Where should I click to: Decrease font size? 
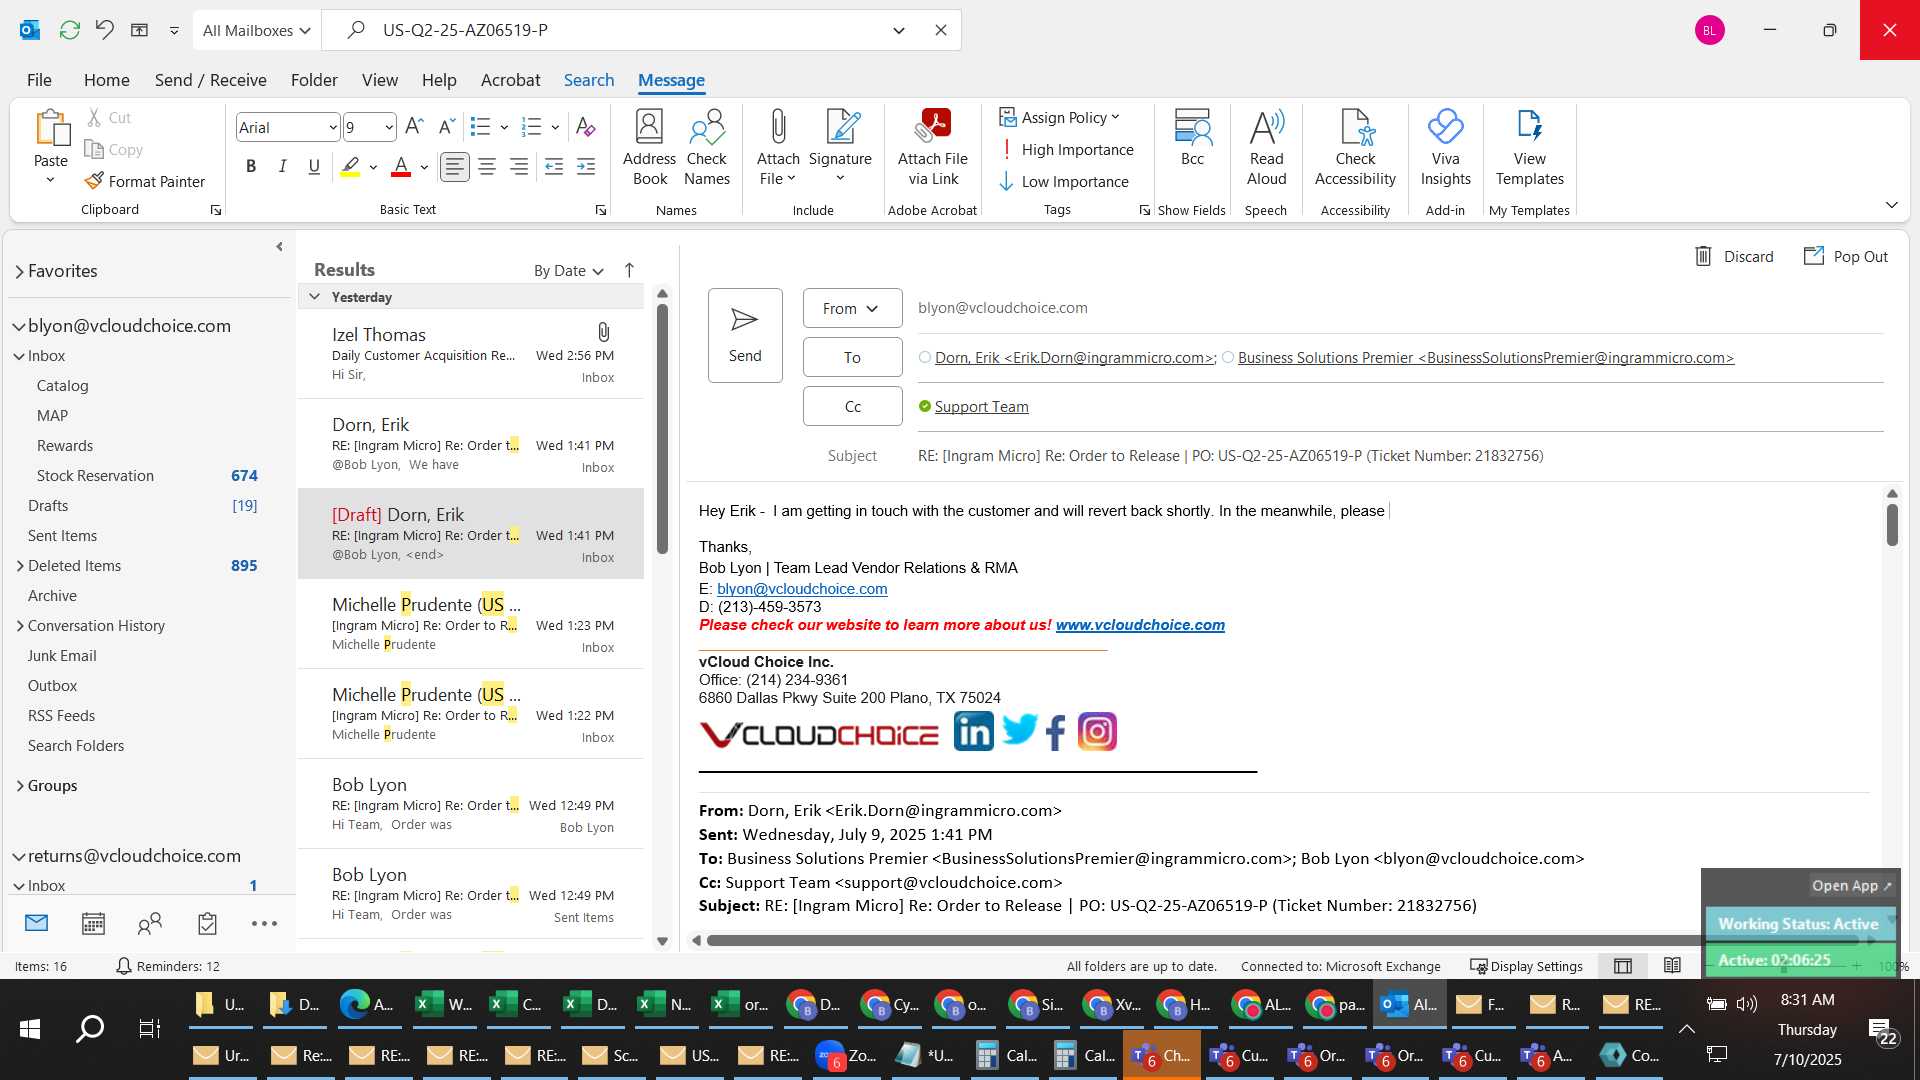pyautogui.click(x=446, y=126)
